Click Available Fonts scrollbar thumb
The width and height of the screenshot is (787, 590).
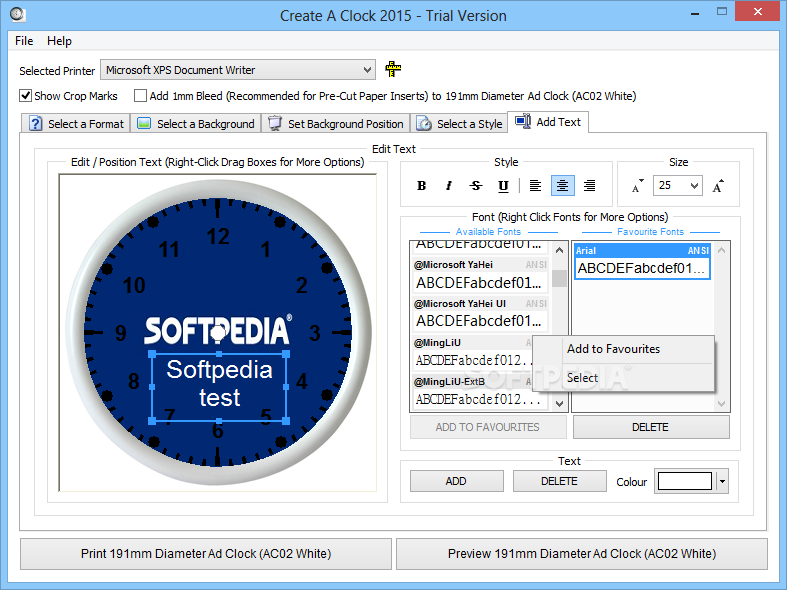point(560,278)
